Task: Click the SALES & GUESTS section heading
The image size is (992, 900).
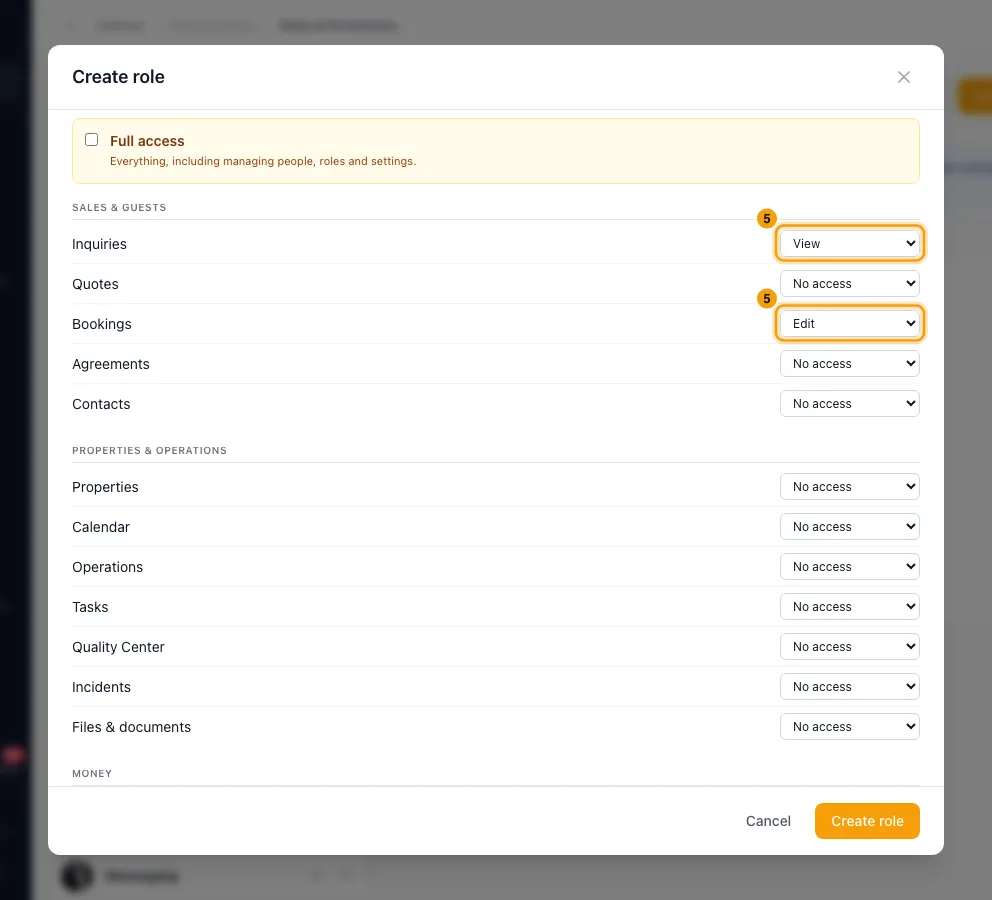Action: click(119, 207)
